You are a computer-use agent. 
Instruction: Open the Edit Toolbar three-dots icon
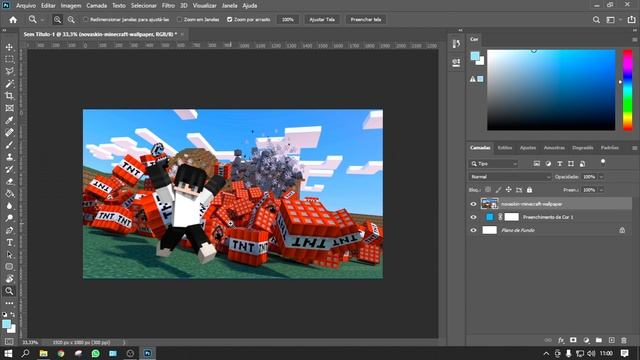click(x=9, y=303)
